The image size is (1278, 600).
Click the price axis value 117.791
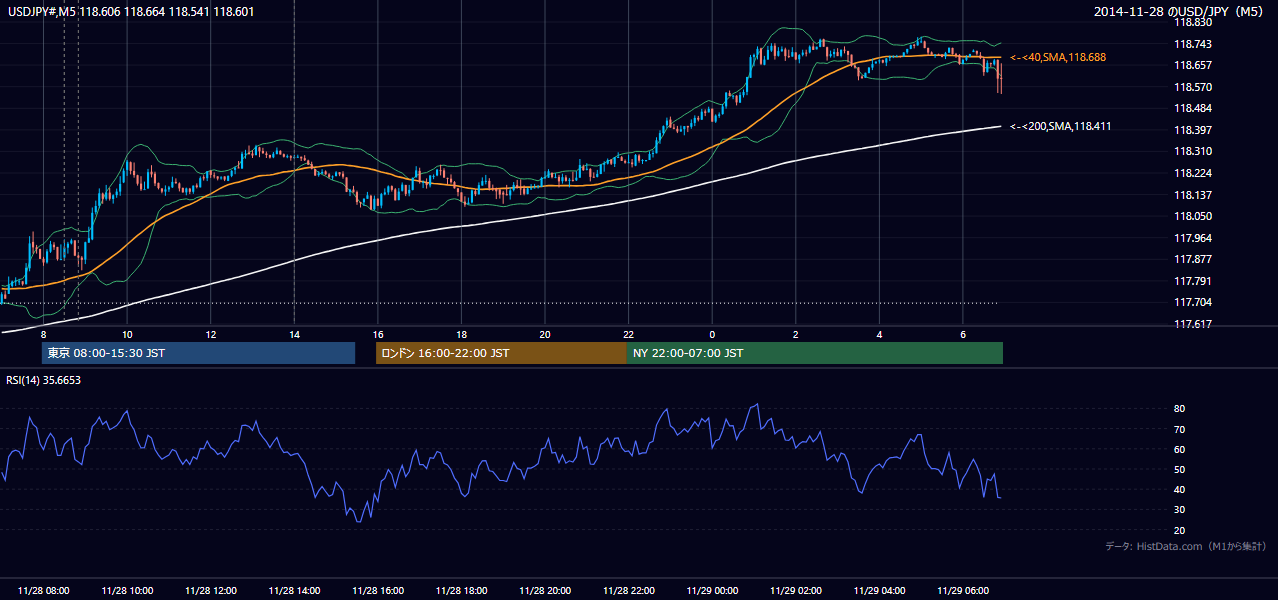pos(1191,281)
